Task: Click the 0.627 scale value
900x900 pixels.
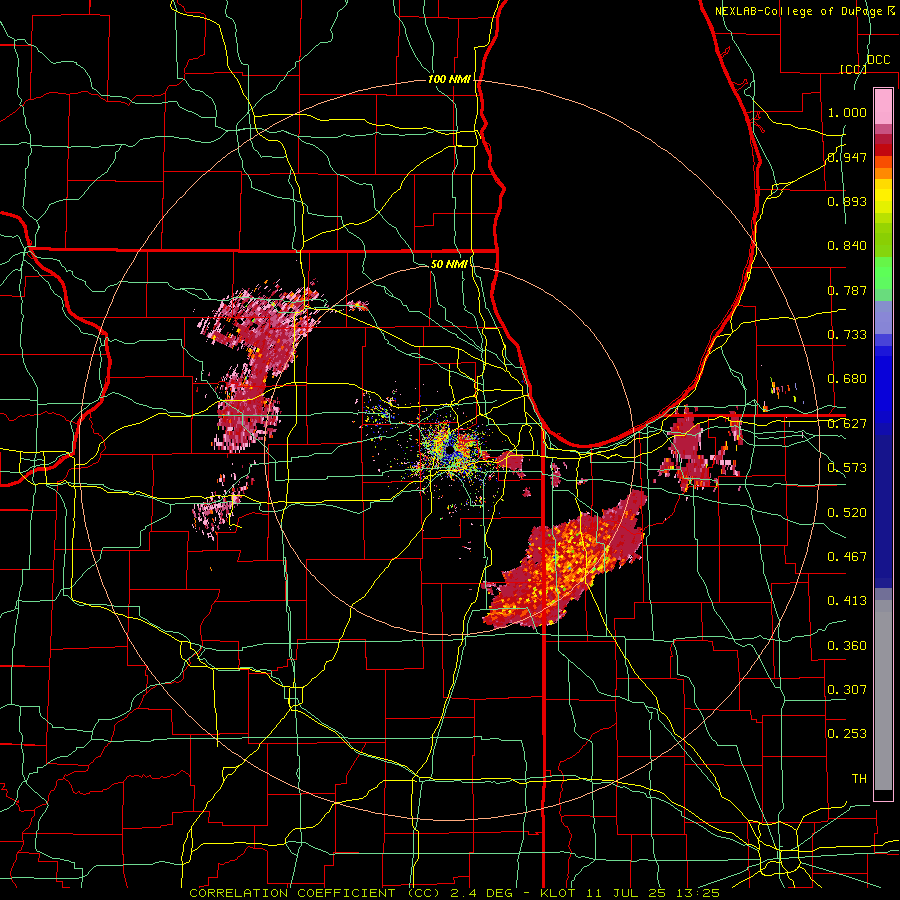Action: click(847, 424)
